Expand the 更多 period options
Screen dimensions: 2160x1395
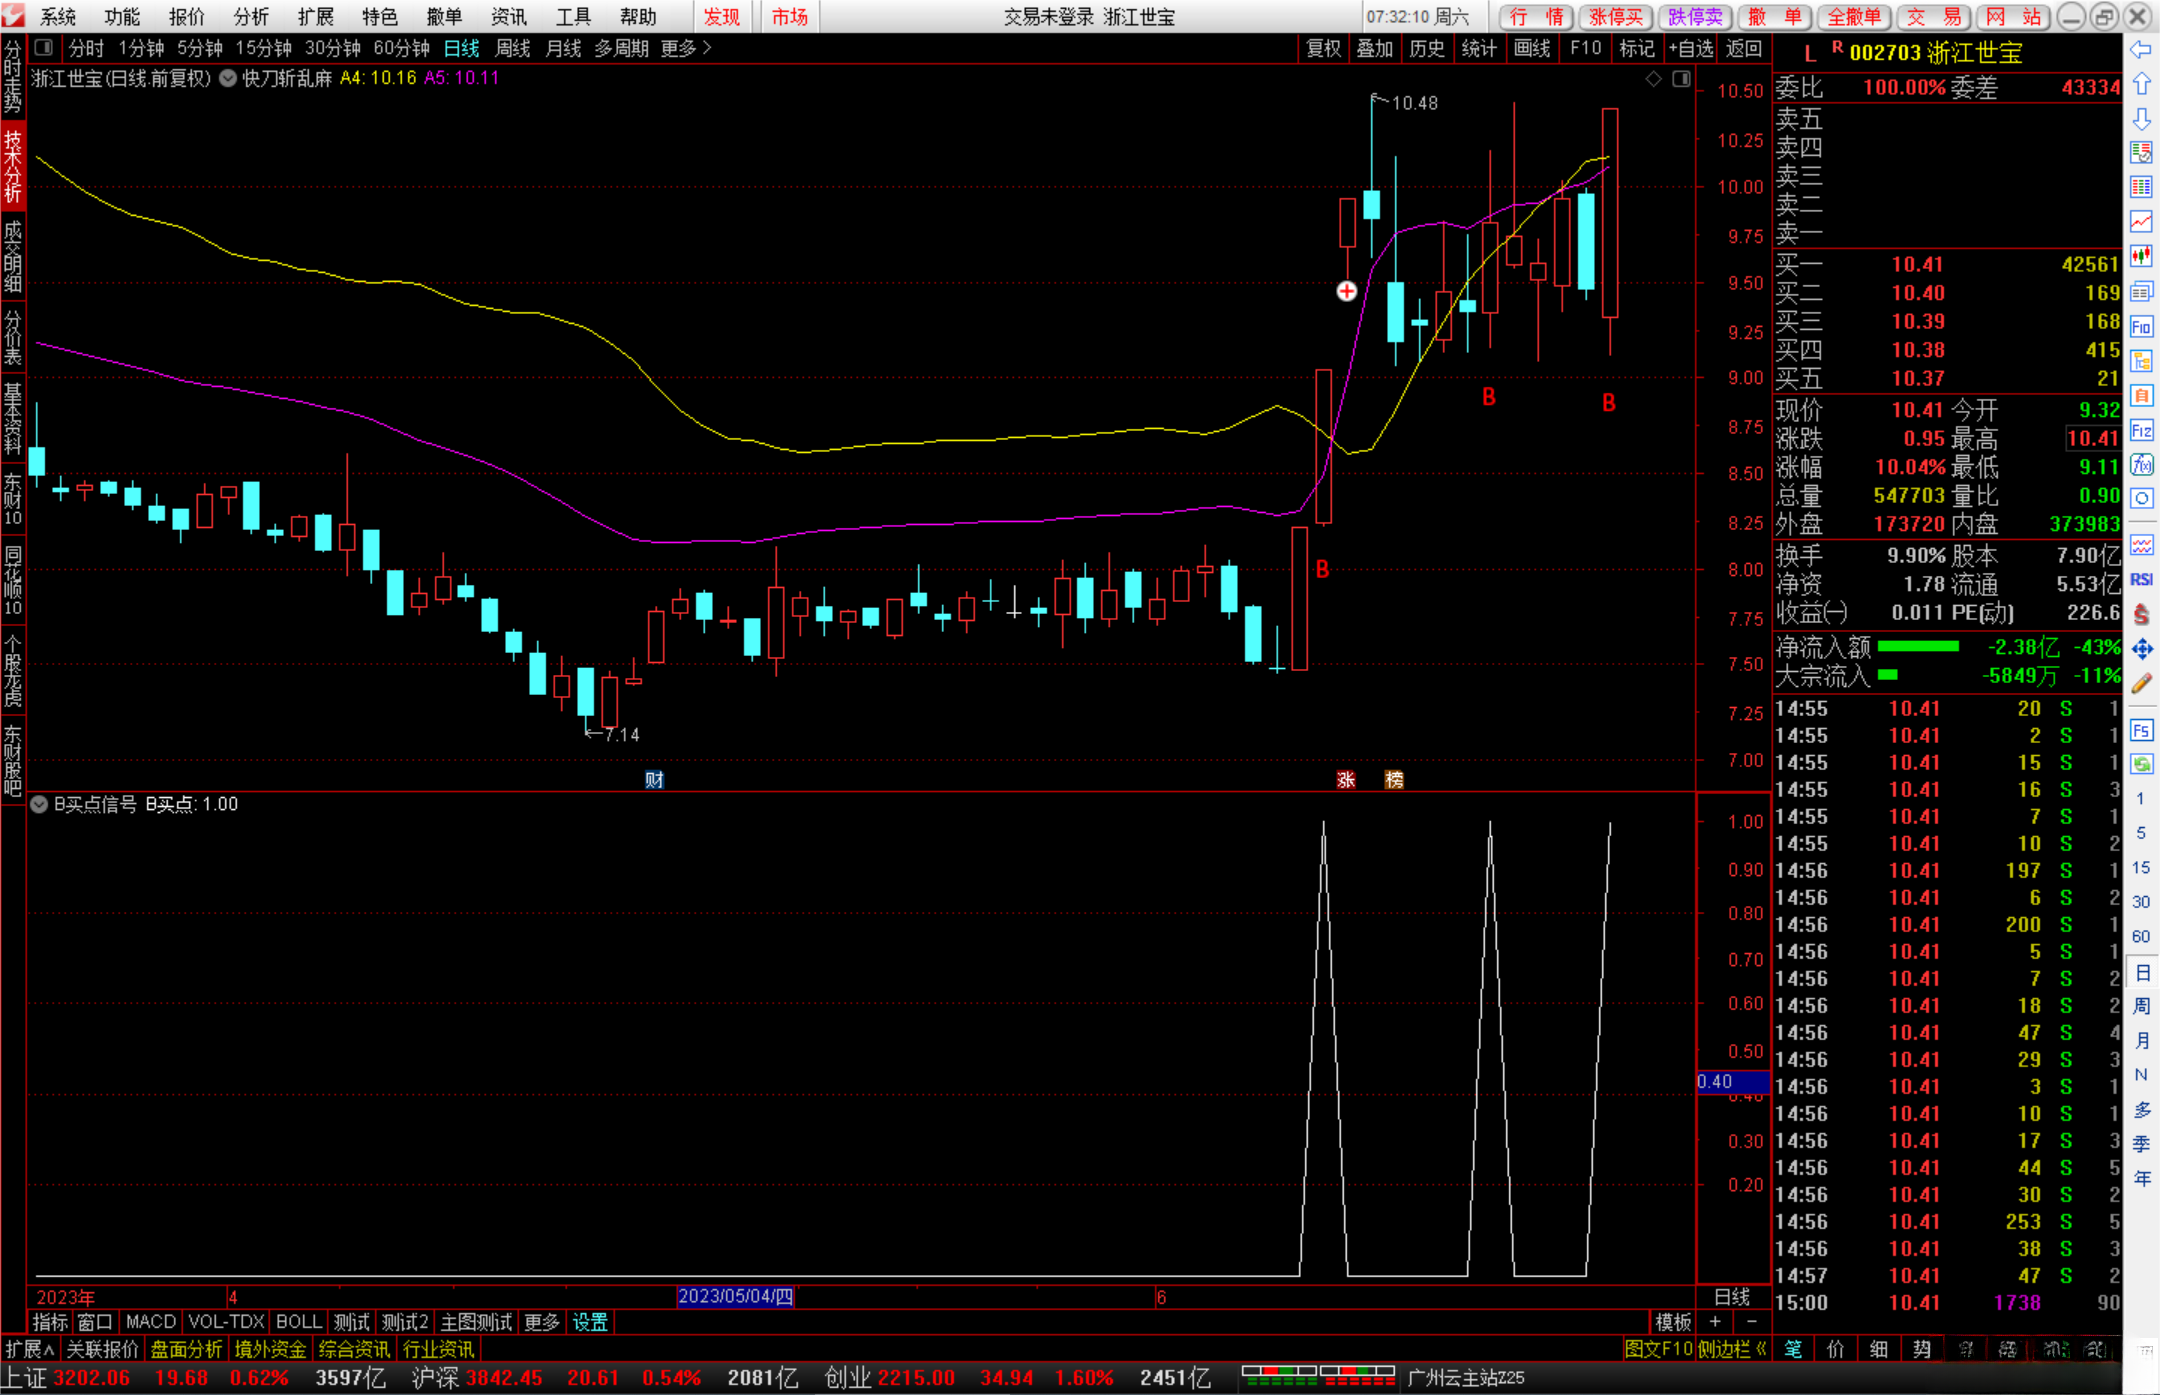click(686, 48)
